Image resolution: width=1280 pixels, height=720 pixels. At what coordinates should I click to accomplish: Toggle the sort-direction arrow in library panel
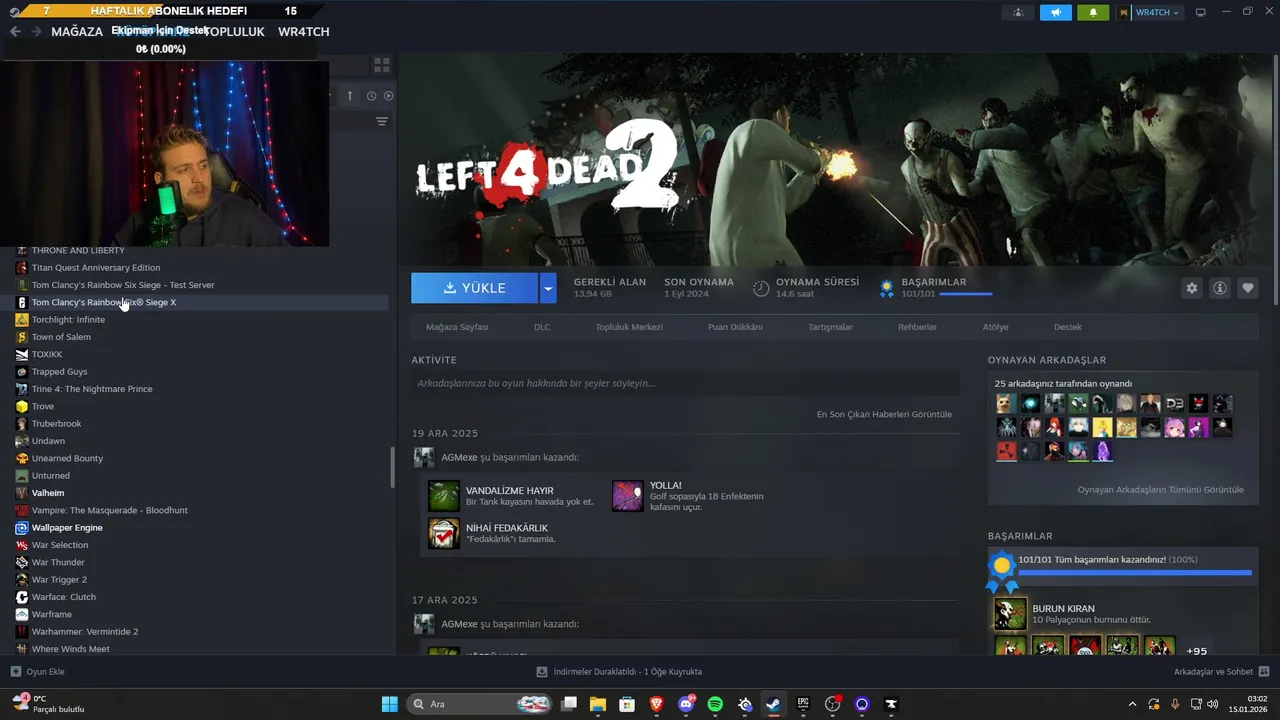350,96
